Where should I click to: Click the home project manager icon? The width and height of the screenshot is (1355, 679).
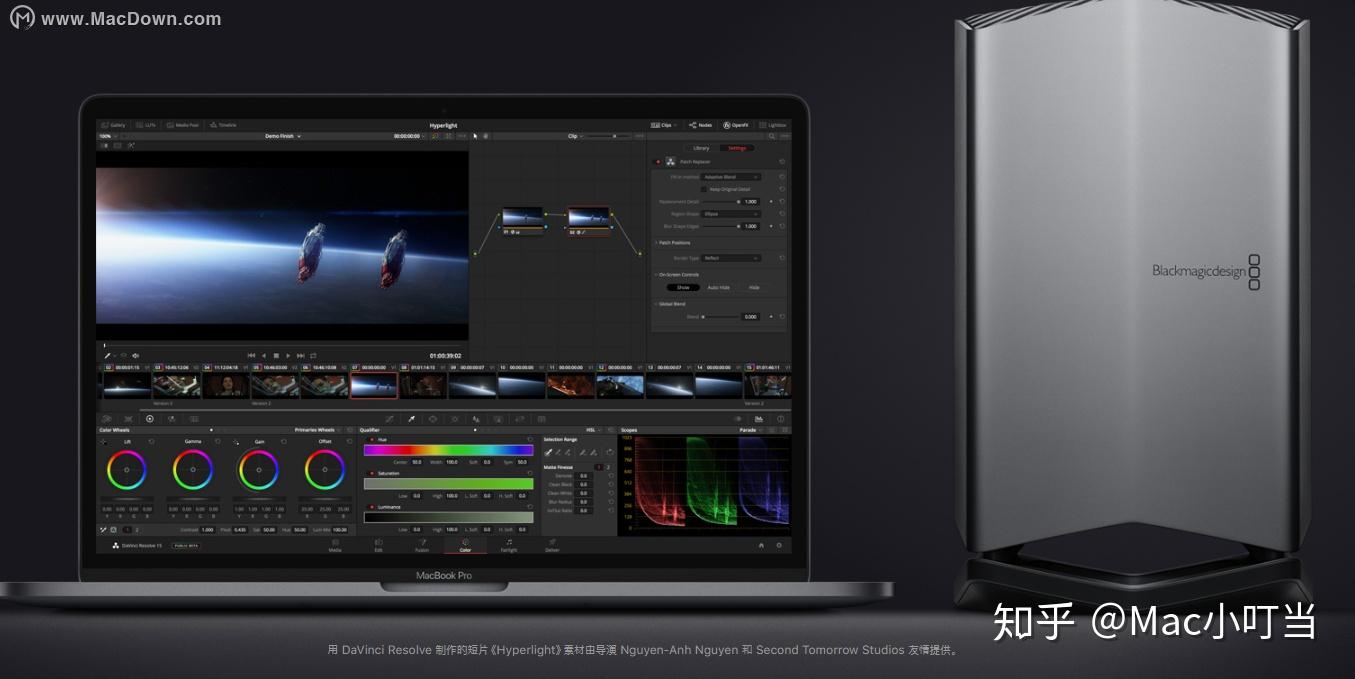coord(761,545)
